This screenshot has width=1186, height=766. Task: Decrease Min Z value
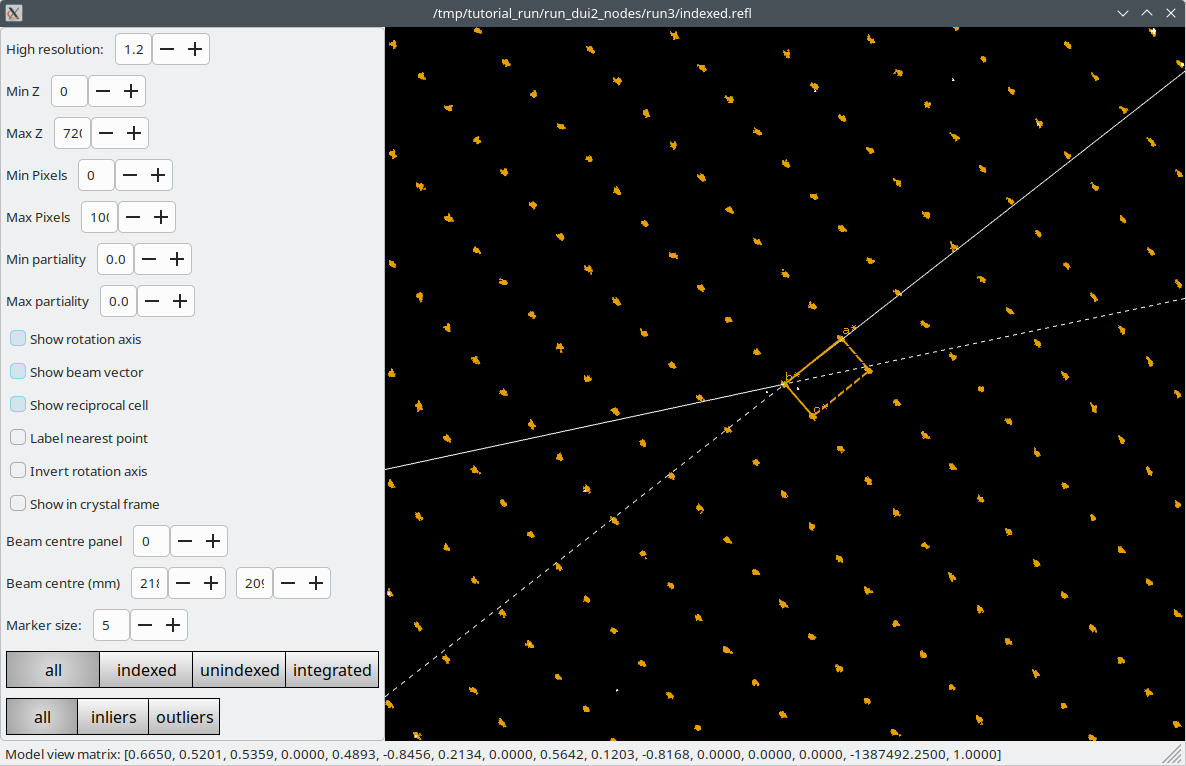click(103, 91)
